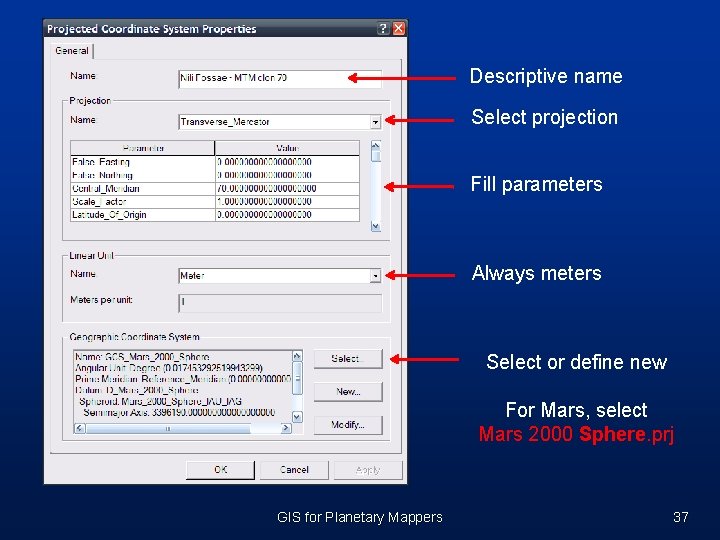
Task: Click the Apply button
Action: click(368, 470)
